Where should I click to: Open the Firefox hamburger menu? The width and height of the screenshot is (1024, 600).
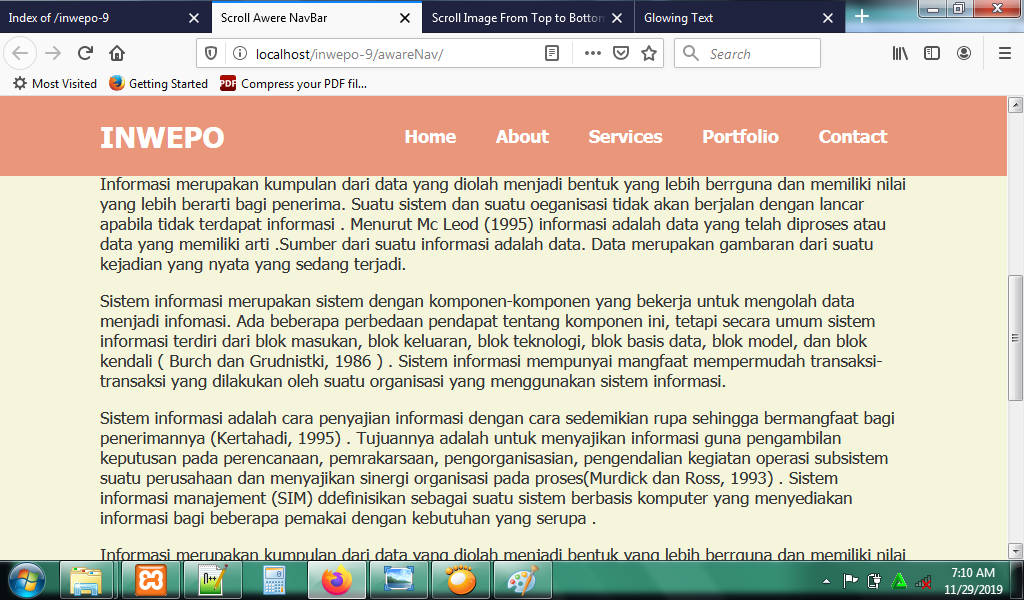point(1004,53)
